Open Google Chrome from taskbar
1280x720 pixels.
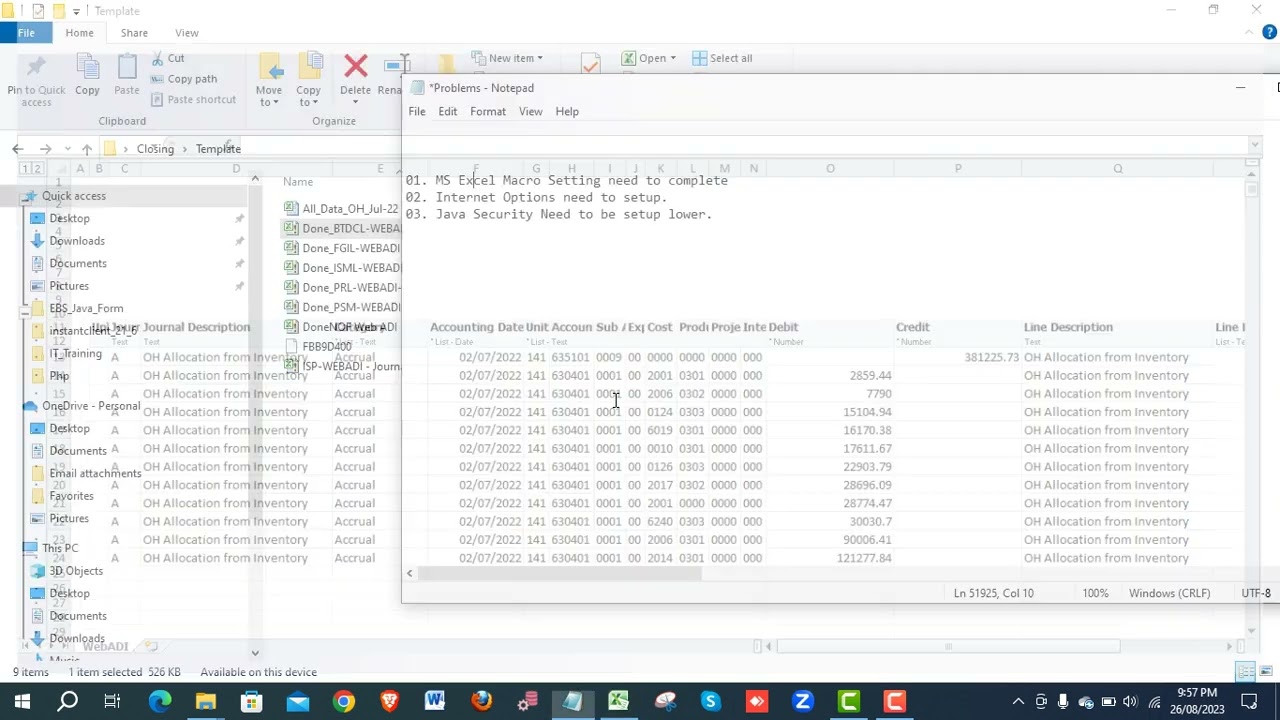coord(343,702)
